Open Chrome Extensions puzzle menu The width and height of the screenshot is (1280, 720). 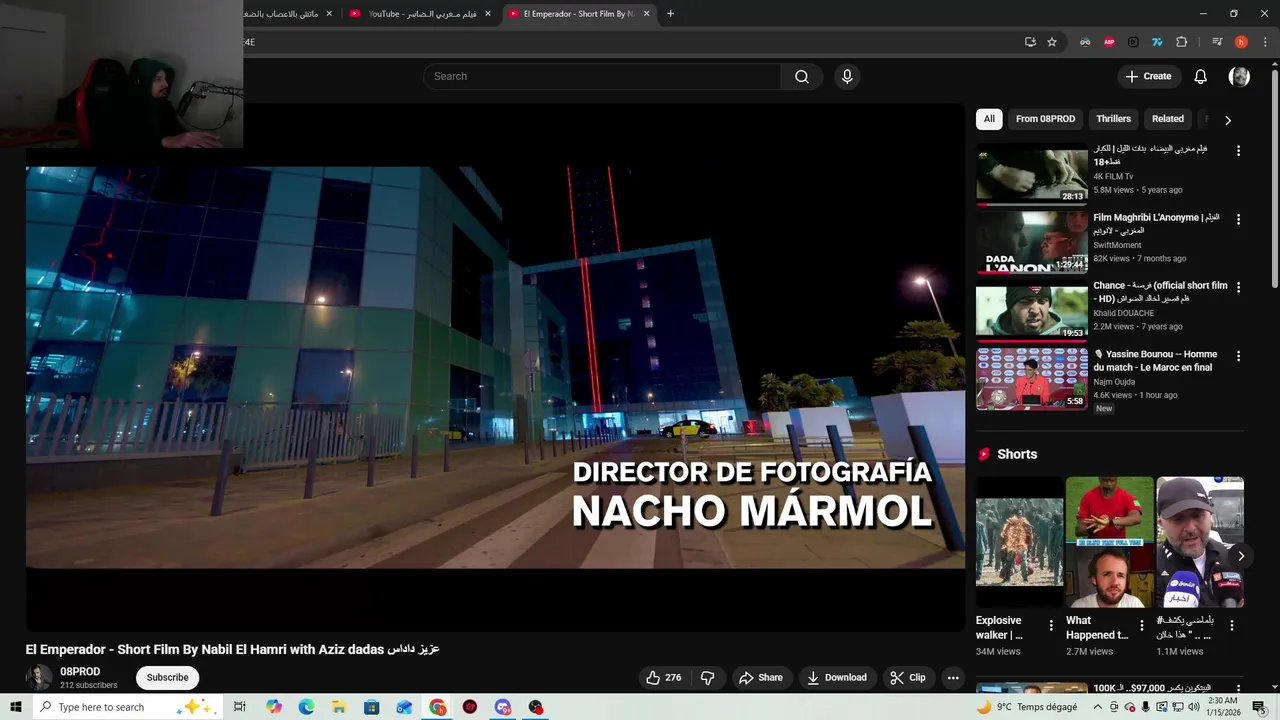pos(1181,42)
